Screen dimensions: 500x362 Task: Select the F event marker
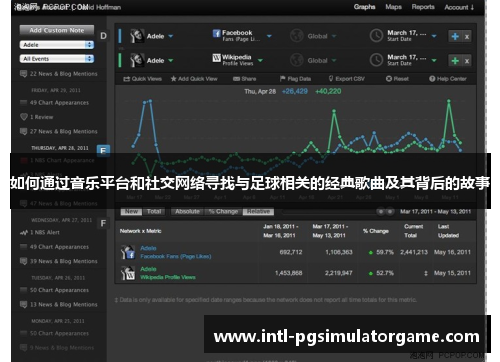pos(103,223)
